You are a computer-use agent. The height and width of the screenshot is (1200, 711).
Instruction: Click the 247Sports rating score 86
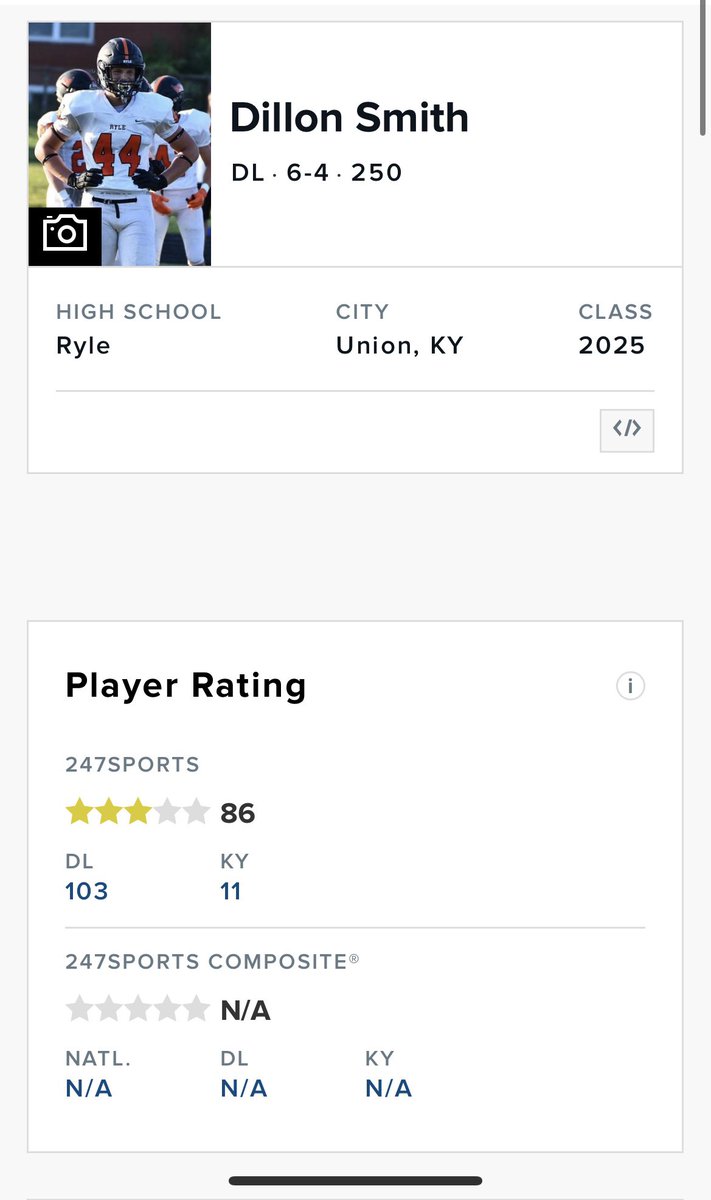[x=238, y=813]
